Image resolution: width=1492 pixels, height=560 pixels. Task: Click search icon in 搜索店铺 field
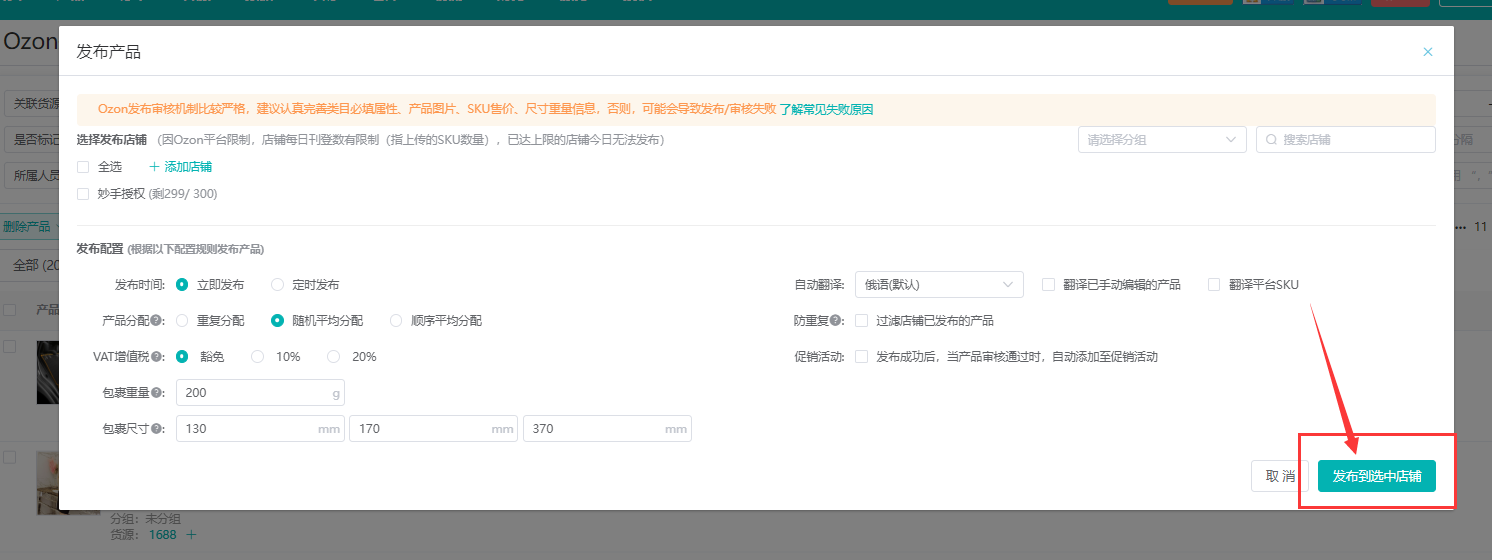point(1271,140)
